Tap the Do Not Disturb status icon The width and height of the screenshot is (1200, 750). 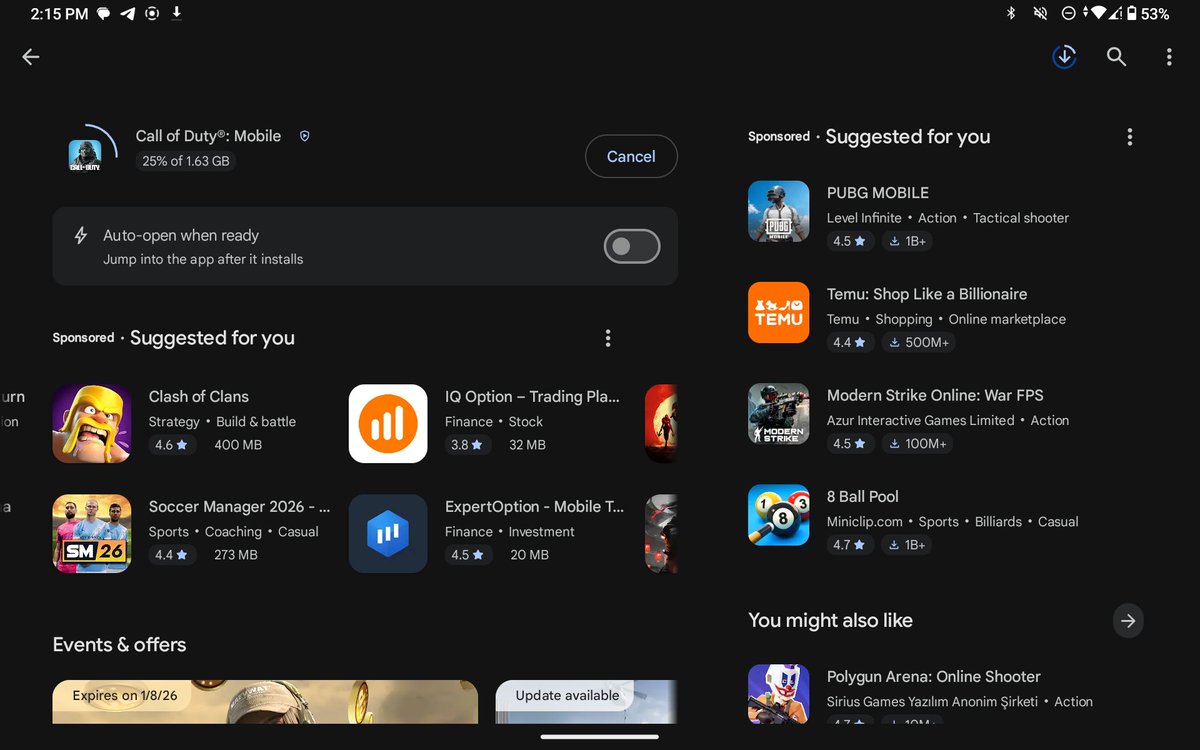[x=1068, y=14]
